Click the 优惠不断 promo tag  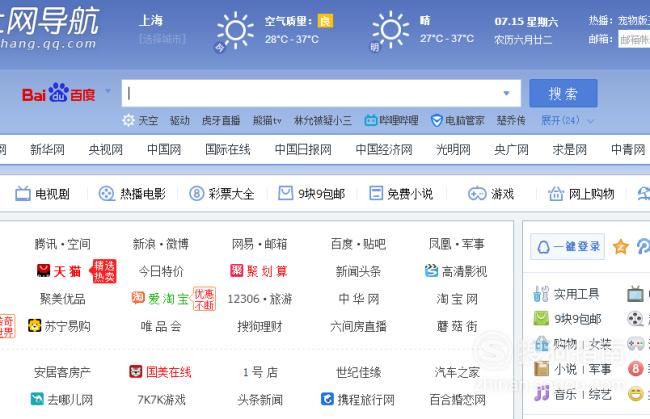(204, 299)
